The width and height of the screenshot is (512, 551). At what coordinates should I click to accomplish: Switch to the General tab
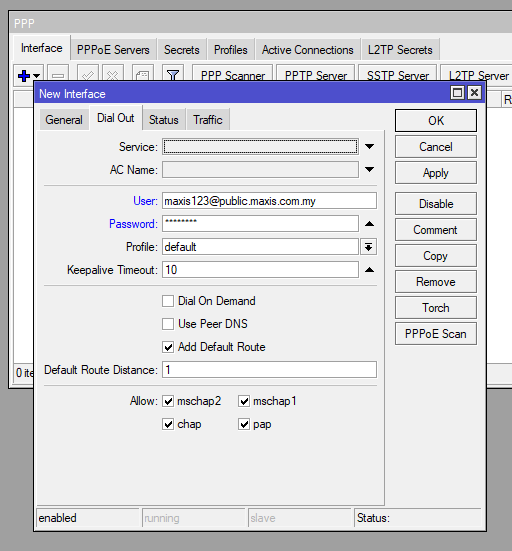pos(64,120)
